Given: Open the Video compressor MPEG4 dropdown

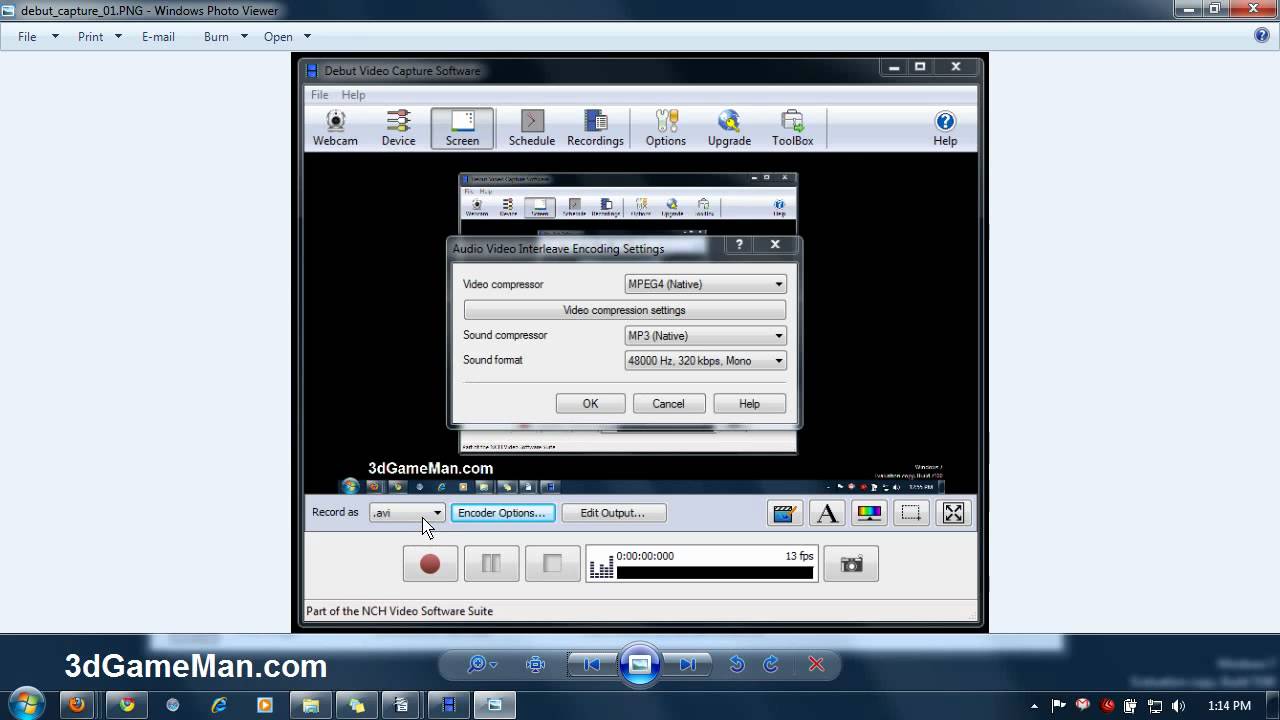Looking at the screenshot, I should [x=705, y=284].
